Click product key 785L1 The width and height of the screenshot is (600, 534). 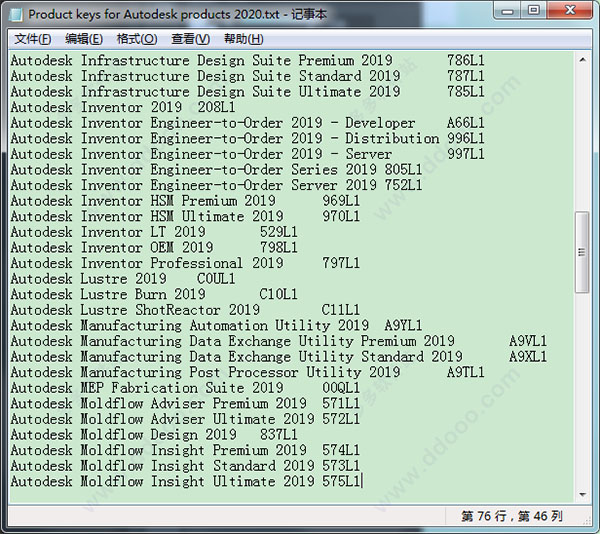(466, 92)
